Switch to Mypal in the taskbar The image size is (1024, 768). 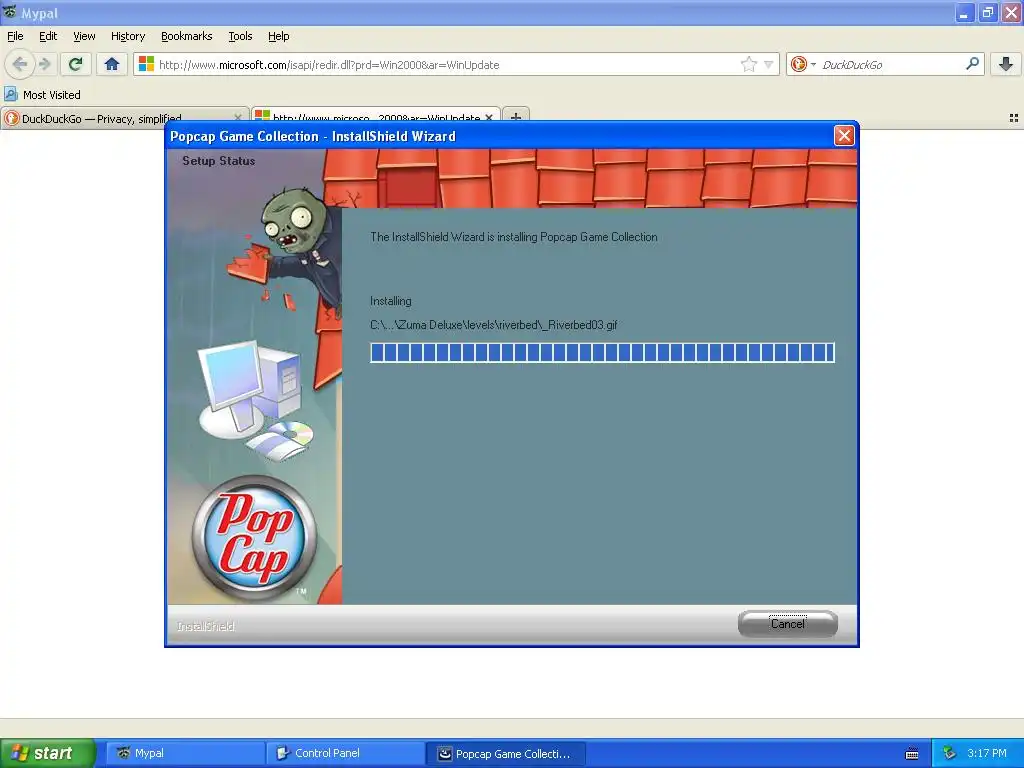tap(185, 753)
